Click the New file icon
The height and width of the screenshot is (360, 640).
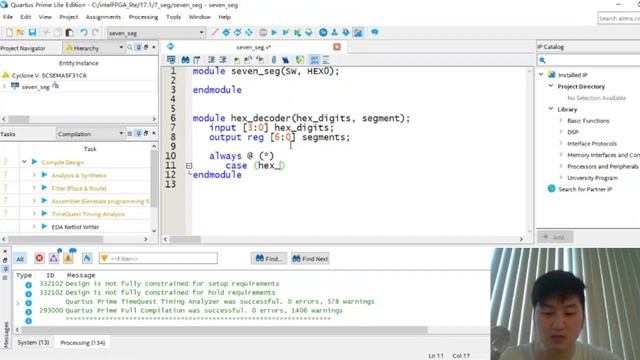tap(9, 33)
